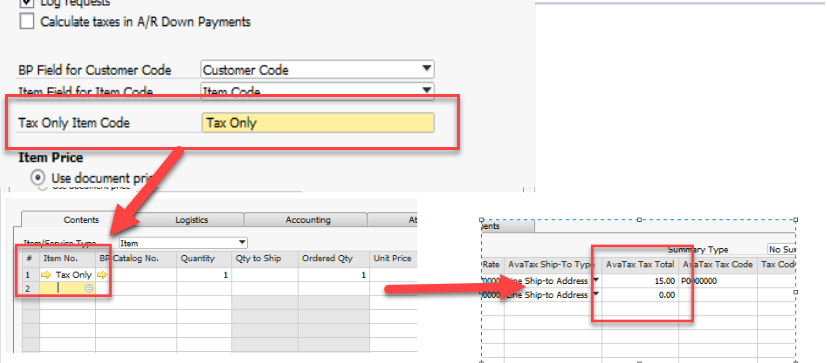Switch to the Contents tab
The width and height of the screenshot is (827, 363).
tap(81, 220)
